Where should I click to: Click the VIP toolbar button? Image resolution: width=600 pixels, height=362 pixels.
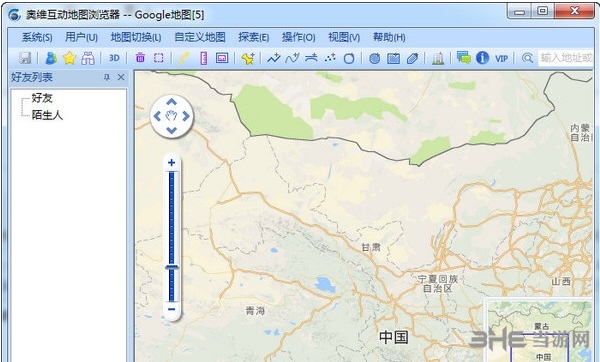[x=501, y=59]
